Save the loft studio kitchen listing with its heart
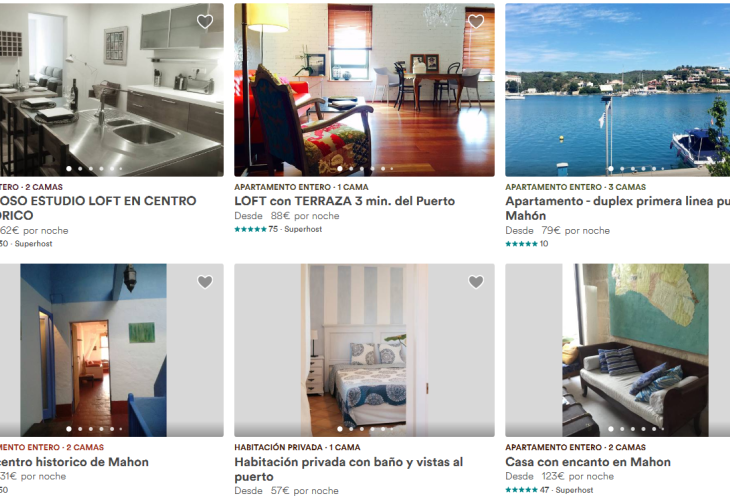The image size is (730, 500). (205, 21)
